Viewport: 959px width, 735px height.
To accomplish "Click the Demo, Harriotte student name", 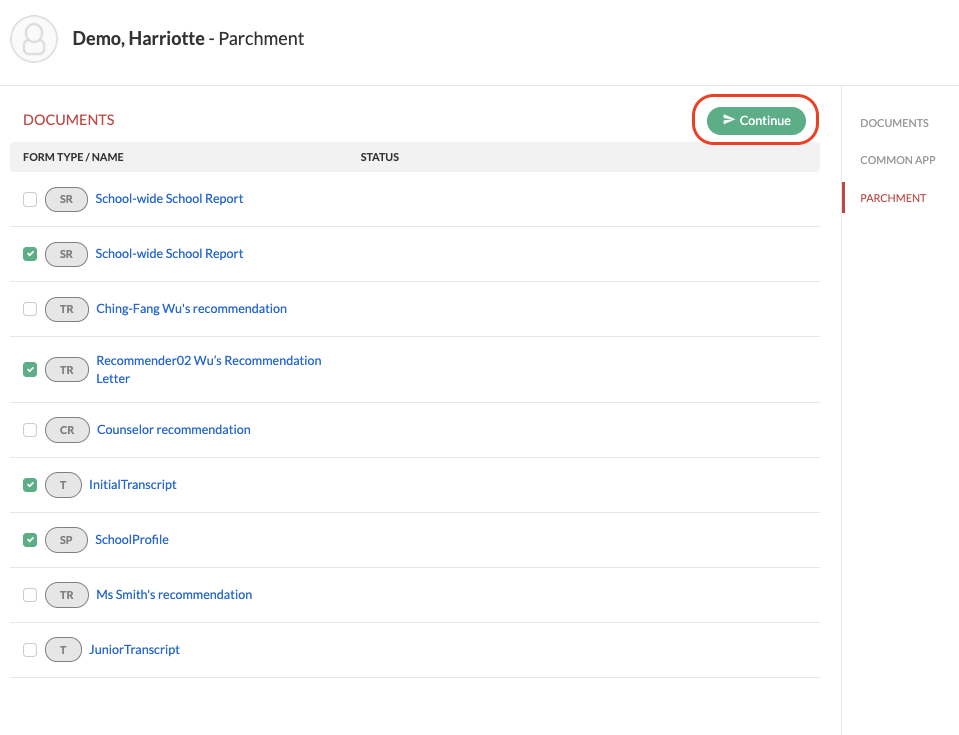I will click(x=139, y=39).
